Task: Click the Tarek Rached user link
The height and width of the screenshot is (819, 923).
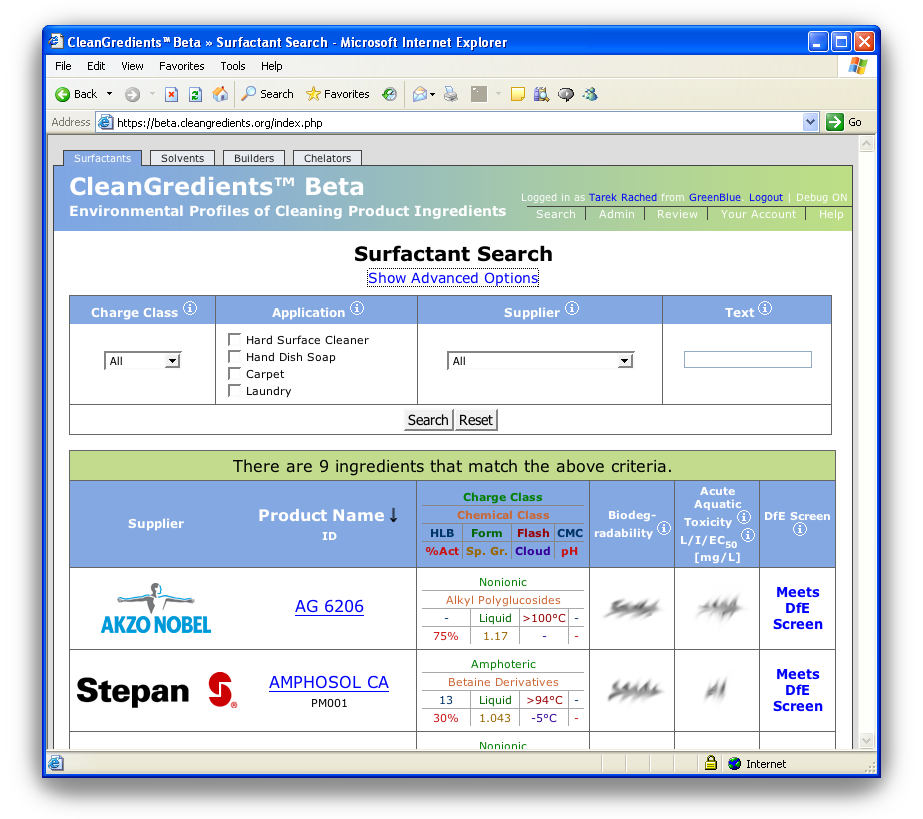Action: point(623,197)
